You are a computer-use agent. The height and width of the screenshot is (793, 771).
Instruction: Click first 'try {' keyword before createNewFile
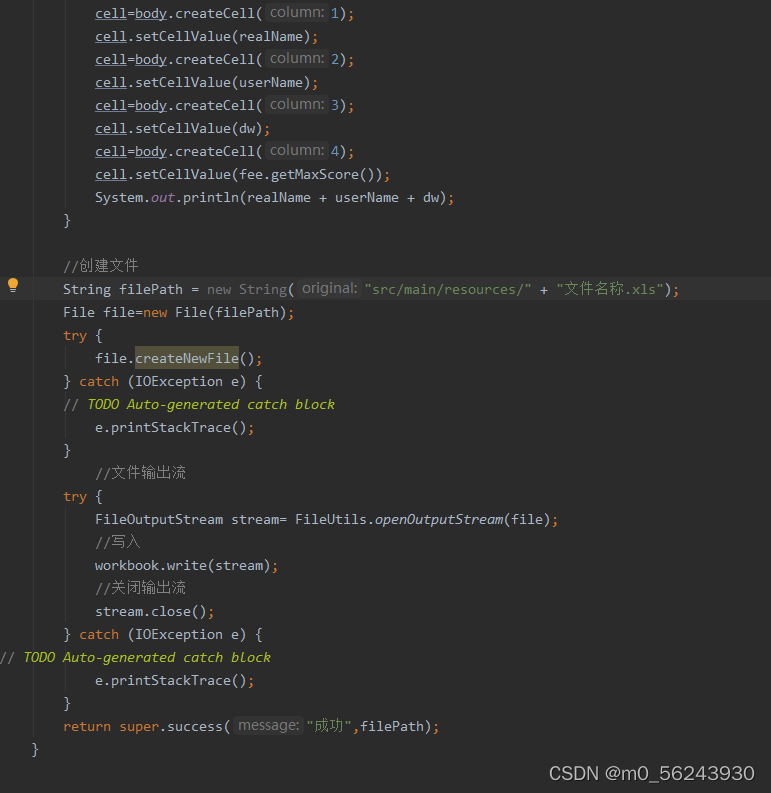pos(83,335)
